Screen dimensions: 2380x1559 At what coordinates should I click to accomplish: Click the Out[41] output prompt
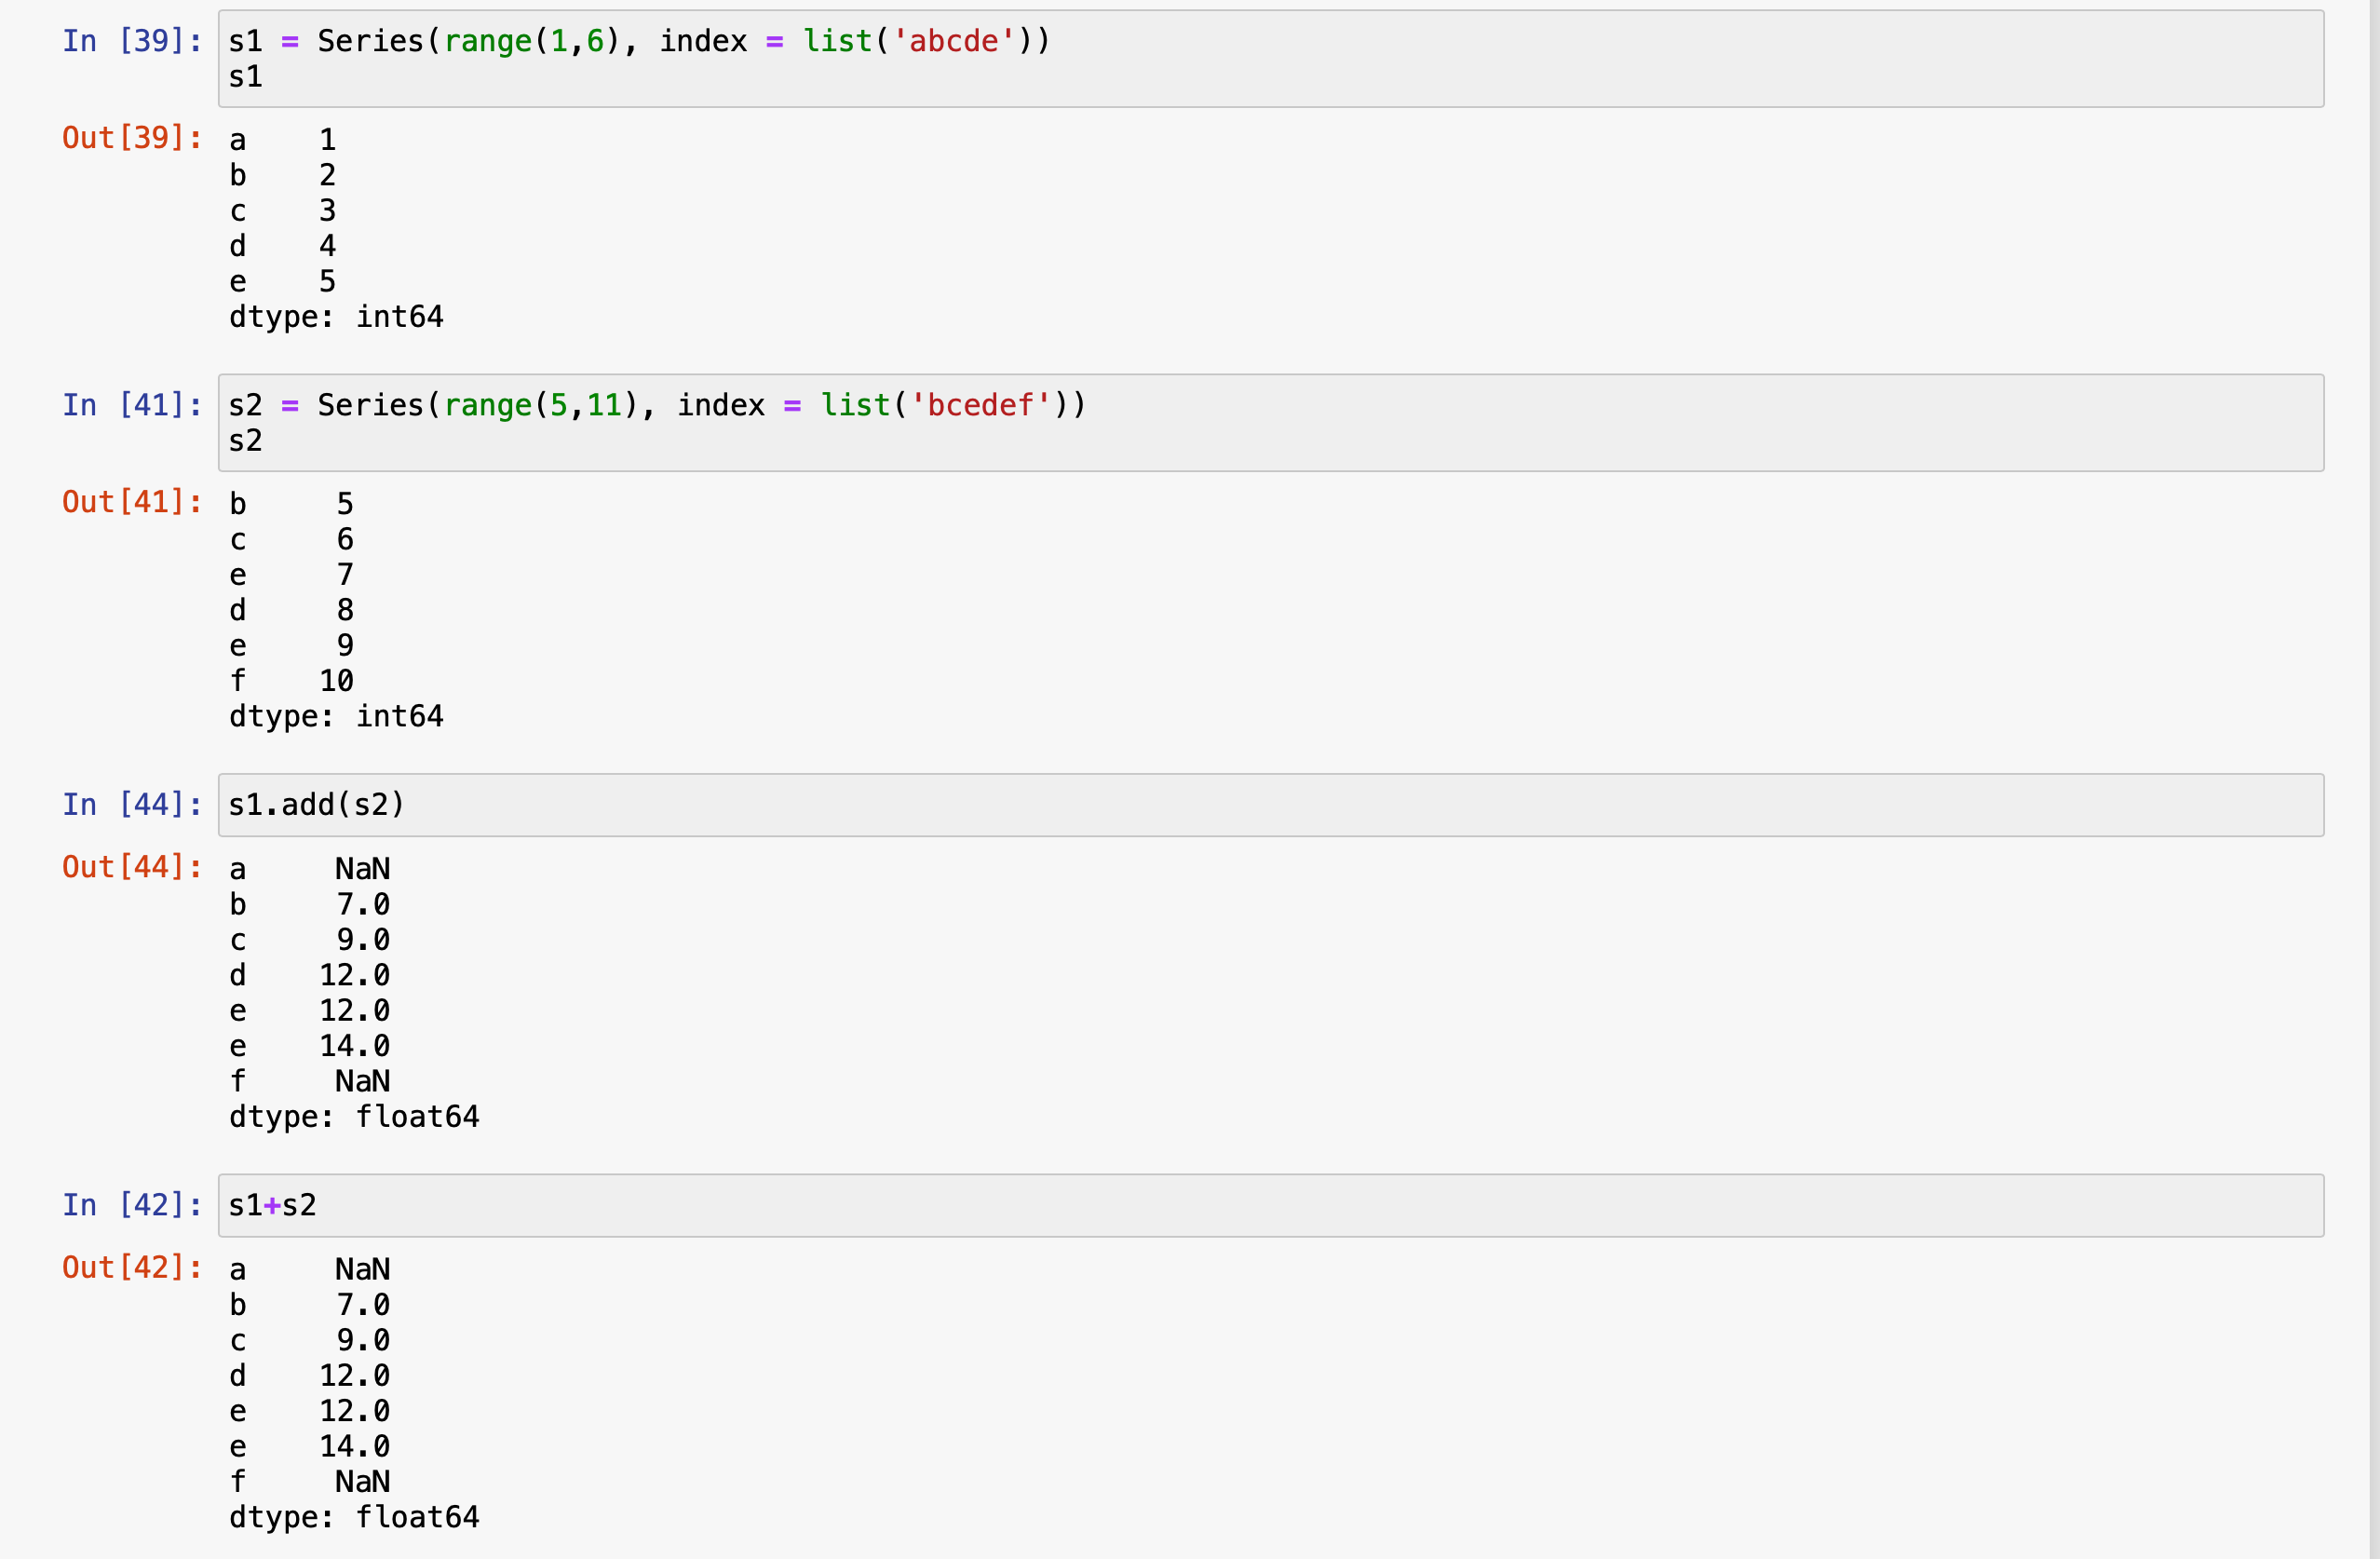pos(132,502)
